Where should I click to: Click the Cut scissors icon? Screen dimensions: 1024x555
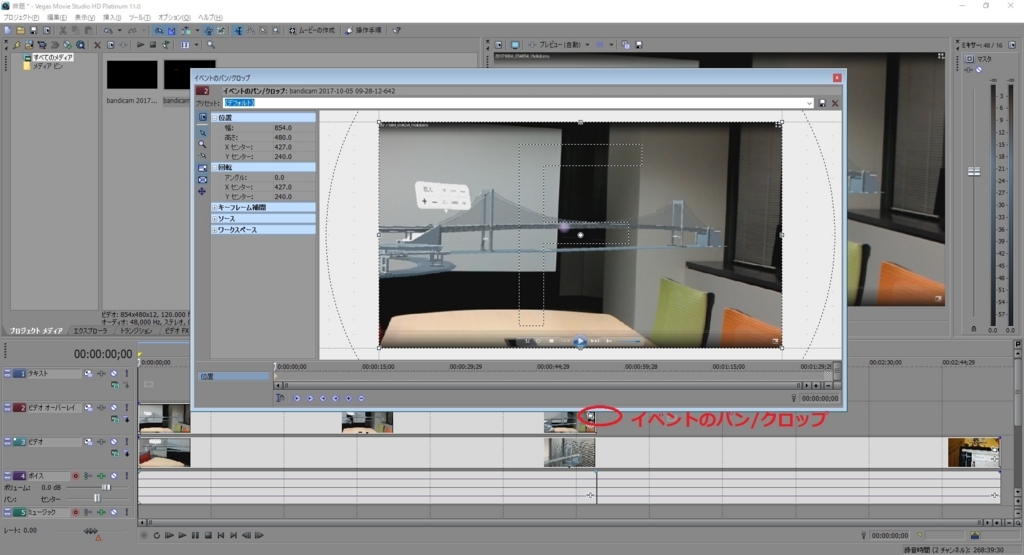tap(63, 30)
